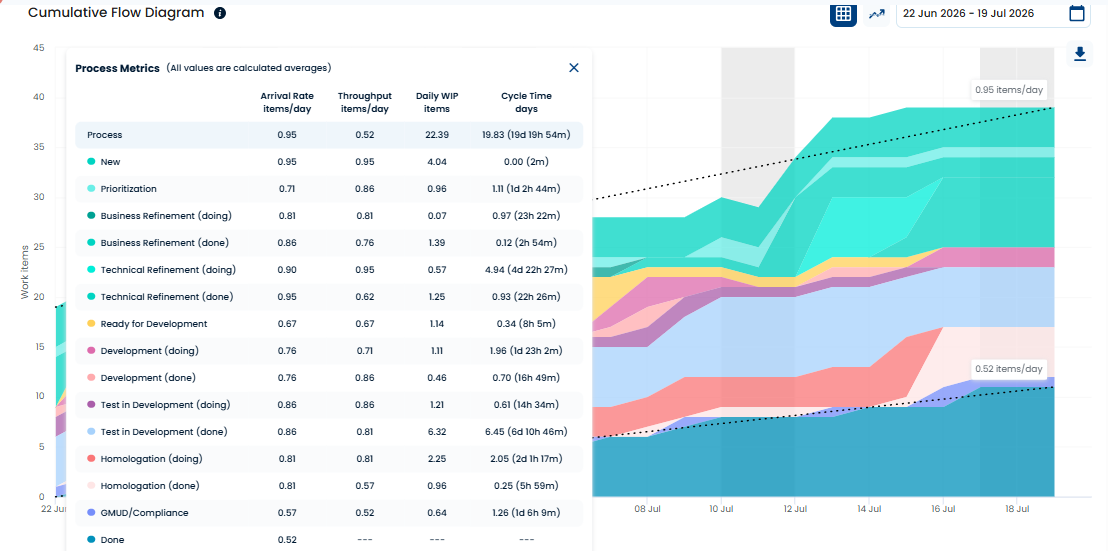The width and height of the screenshot is (1108, 551).
Task: Click the daily WIP value 6.32
Action: [437, 432]
